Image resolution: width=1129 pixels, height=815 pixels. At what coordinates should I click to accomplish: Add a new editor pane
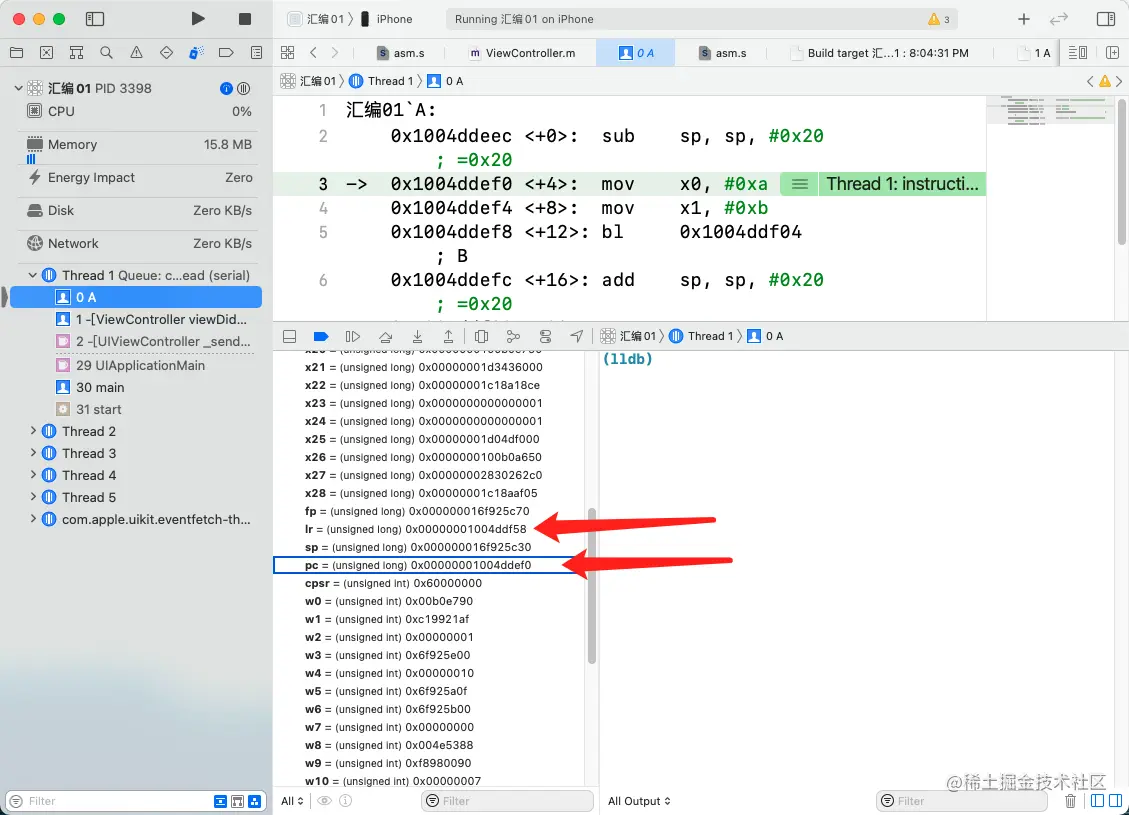tap(1112, 53)
